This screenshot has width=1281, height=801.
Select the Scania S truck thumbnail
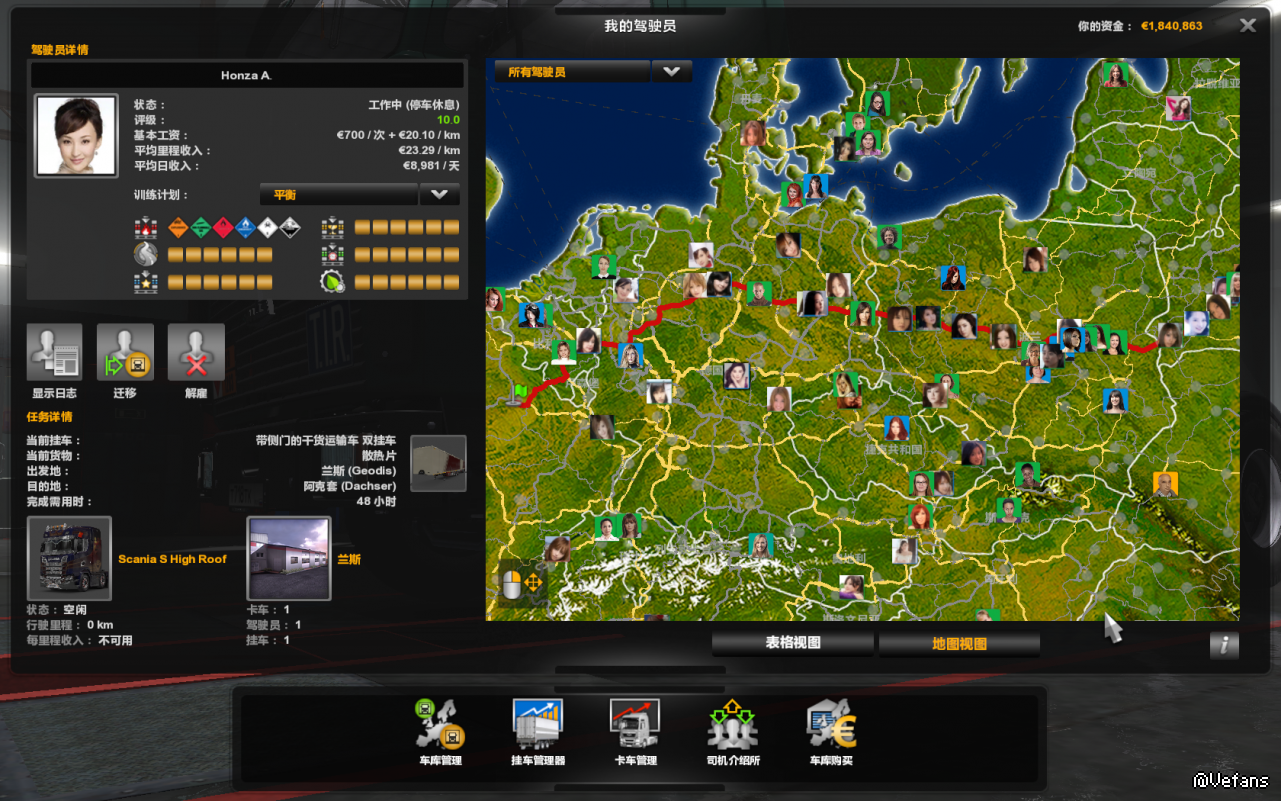click(69, 559)
